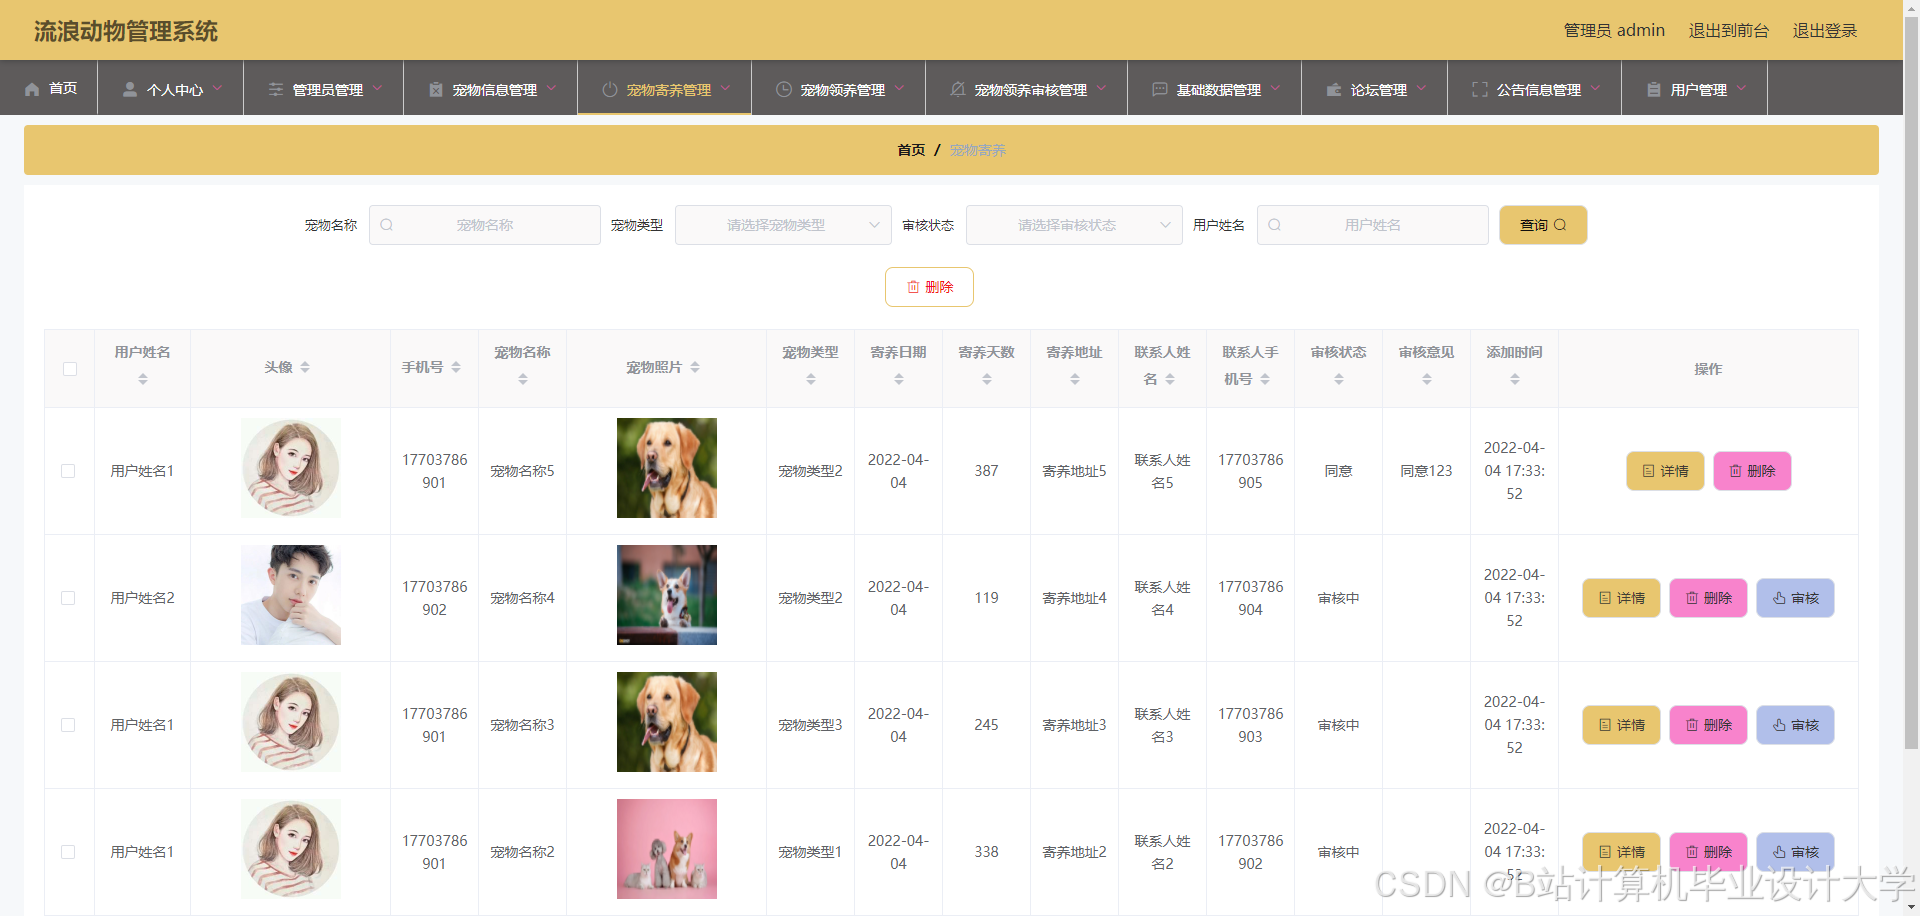Screen dimensions: 1920x916
Task: Focus the 宠物名称 search input
Action: (485, 225)
